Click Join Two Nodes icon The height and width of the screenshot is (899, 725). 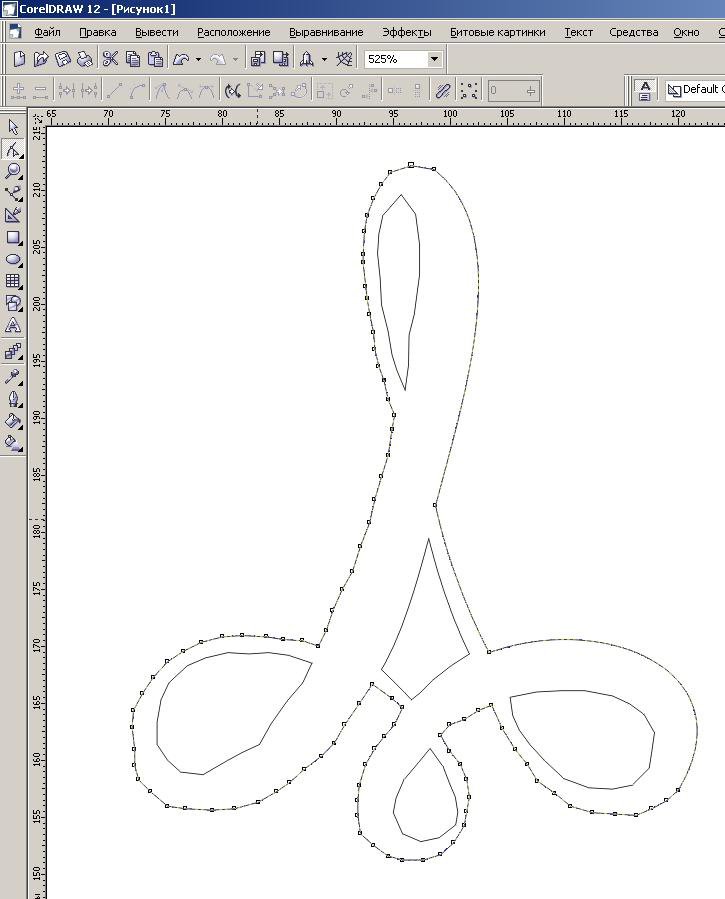pyautogui.click(x=67, y=90)
